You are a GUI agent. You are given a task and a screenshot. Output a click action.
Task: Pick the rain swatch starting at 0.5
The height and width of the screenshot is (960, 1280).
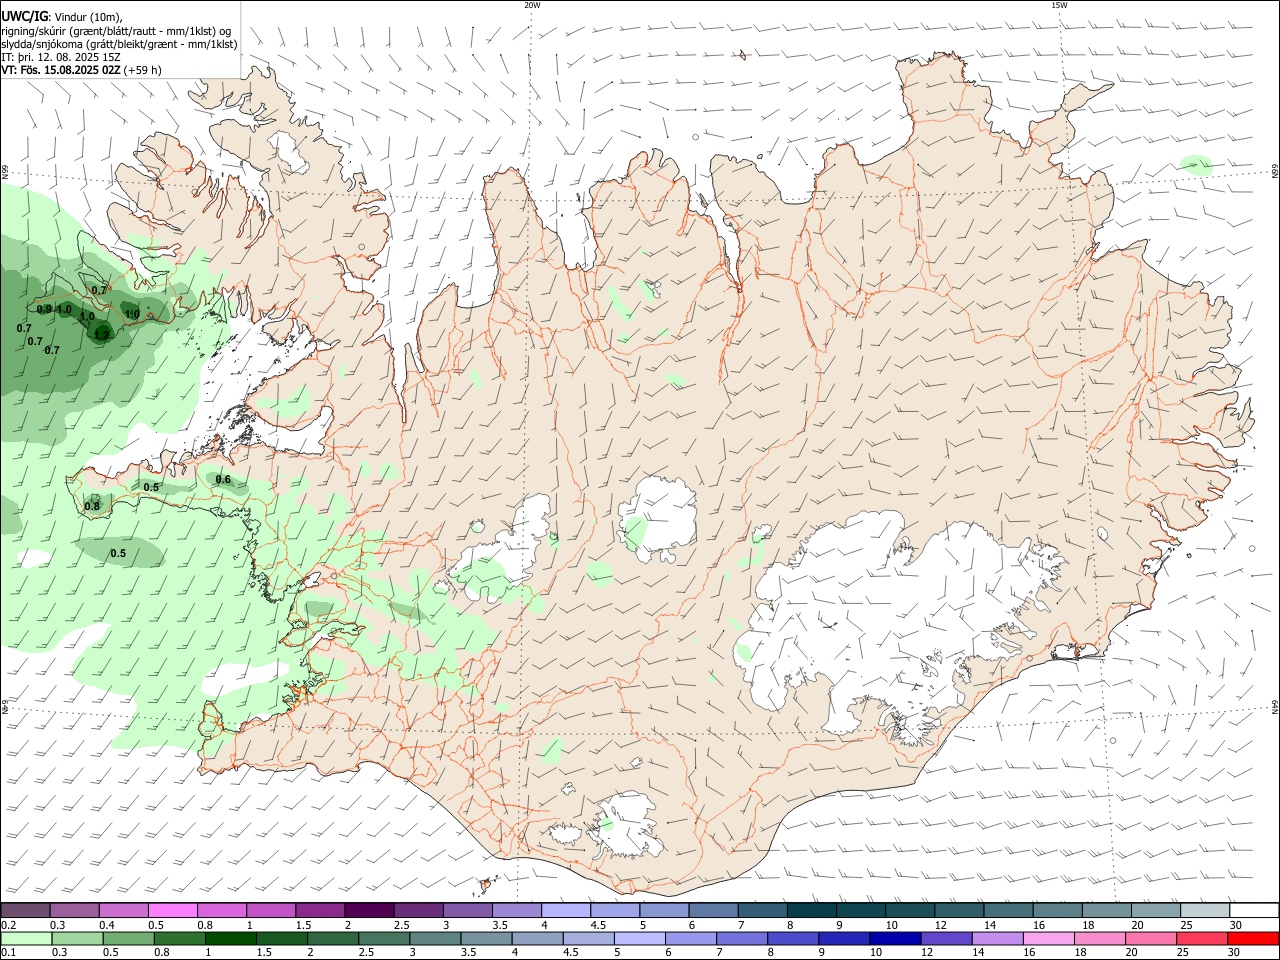point(127,938)
